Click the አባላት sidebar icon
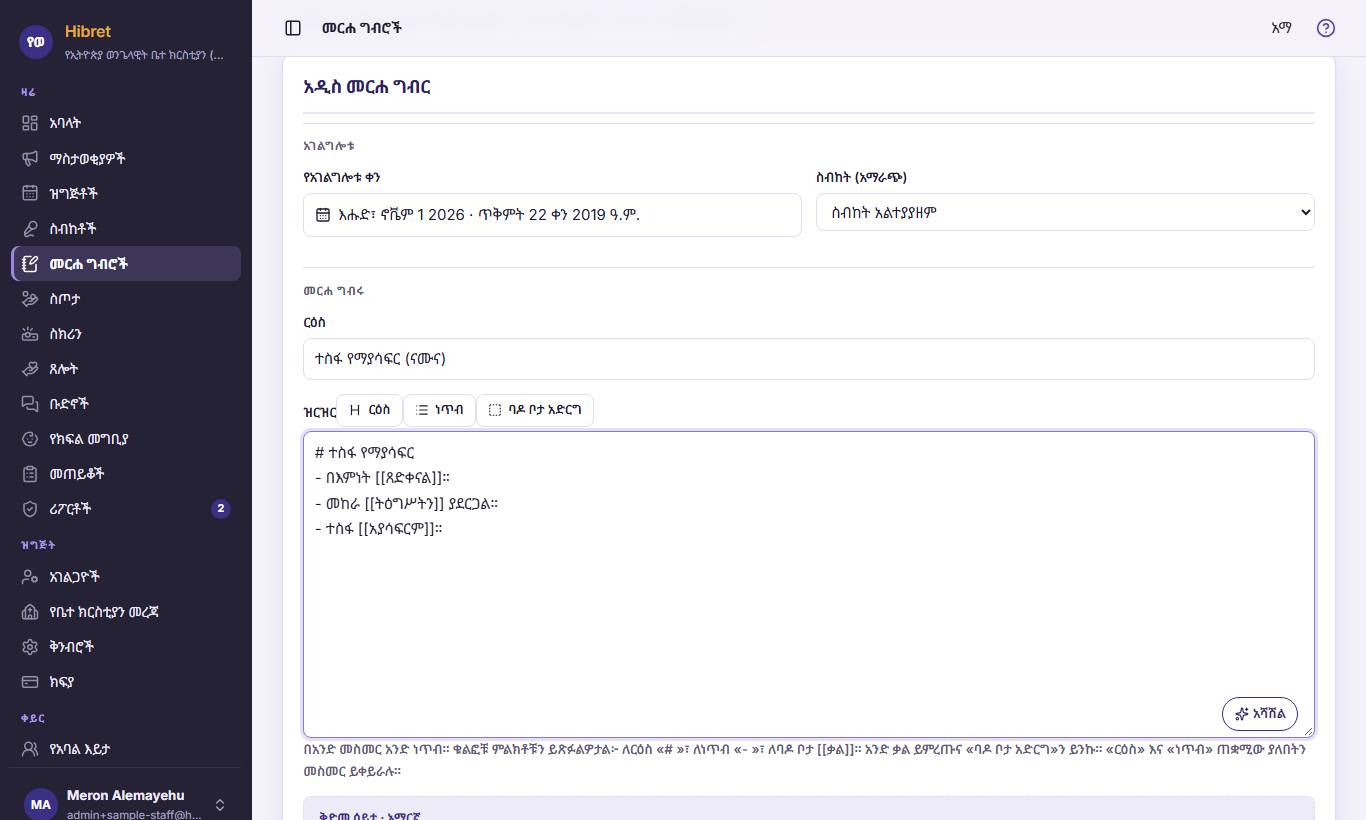 pos(30,123)
